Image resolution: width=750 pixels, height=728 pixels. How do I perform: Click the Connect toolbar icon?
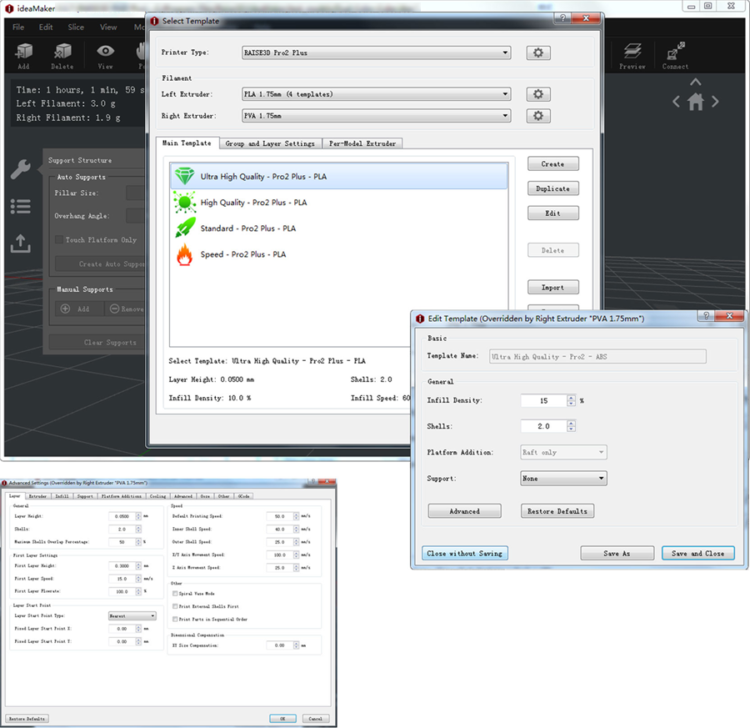[675, 55]
